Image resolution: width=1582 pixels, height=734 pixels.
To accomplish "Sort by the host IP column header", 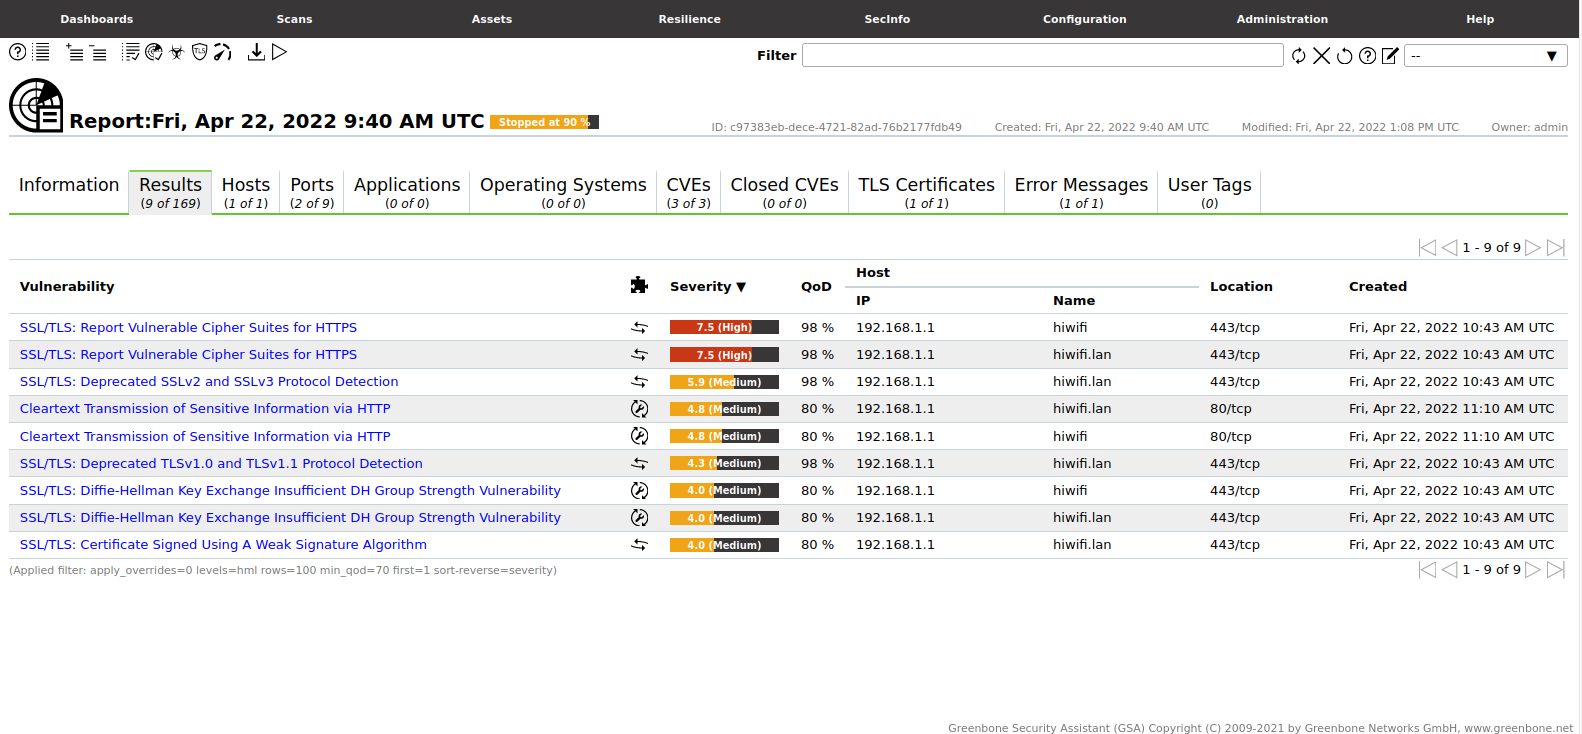I will point(863,301).
